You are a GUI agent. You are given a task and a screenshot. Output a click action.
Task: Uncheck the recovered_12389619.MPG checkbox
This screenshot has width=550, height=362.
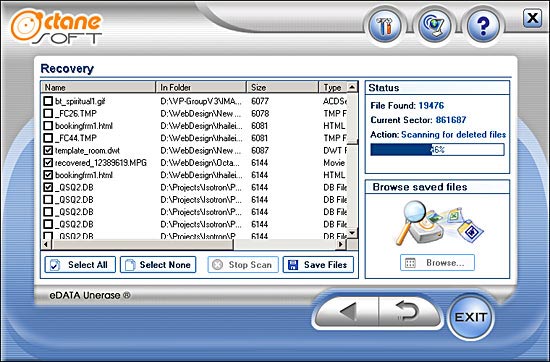48,163
